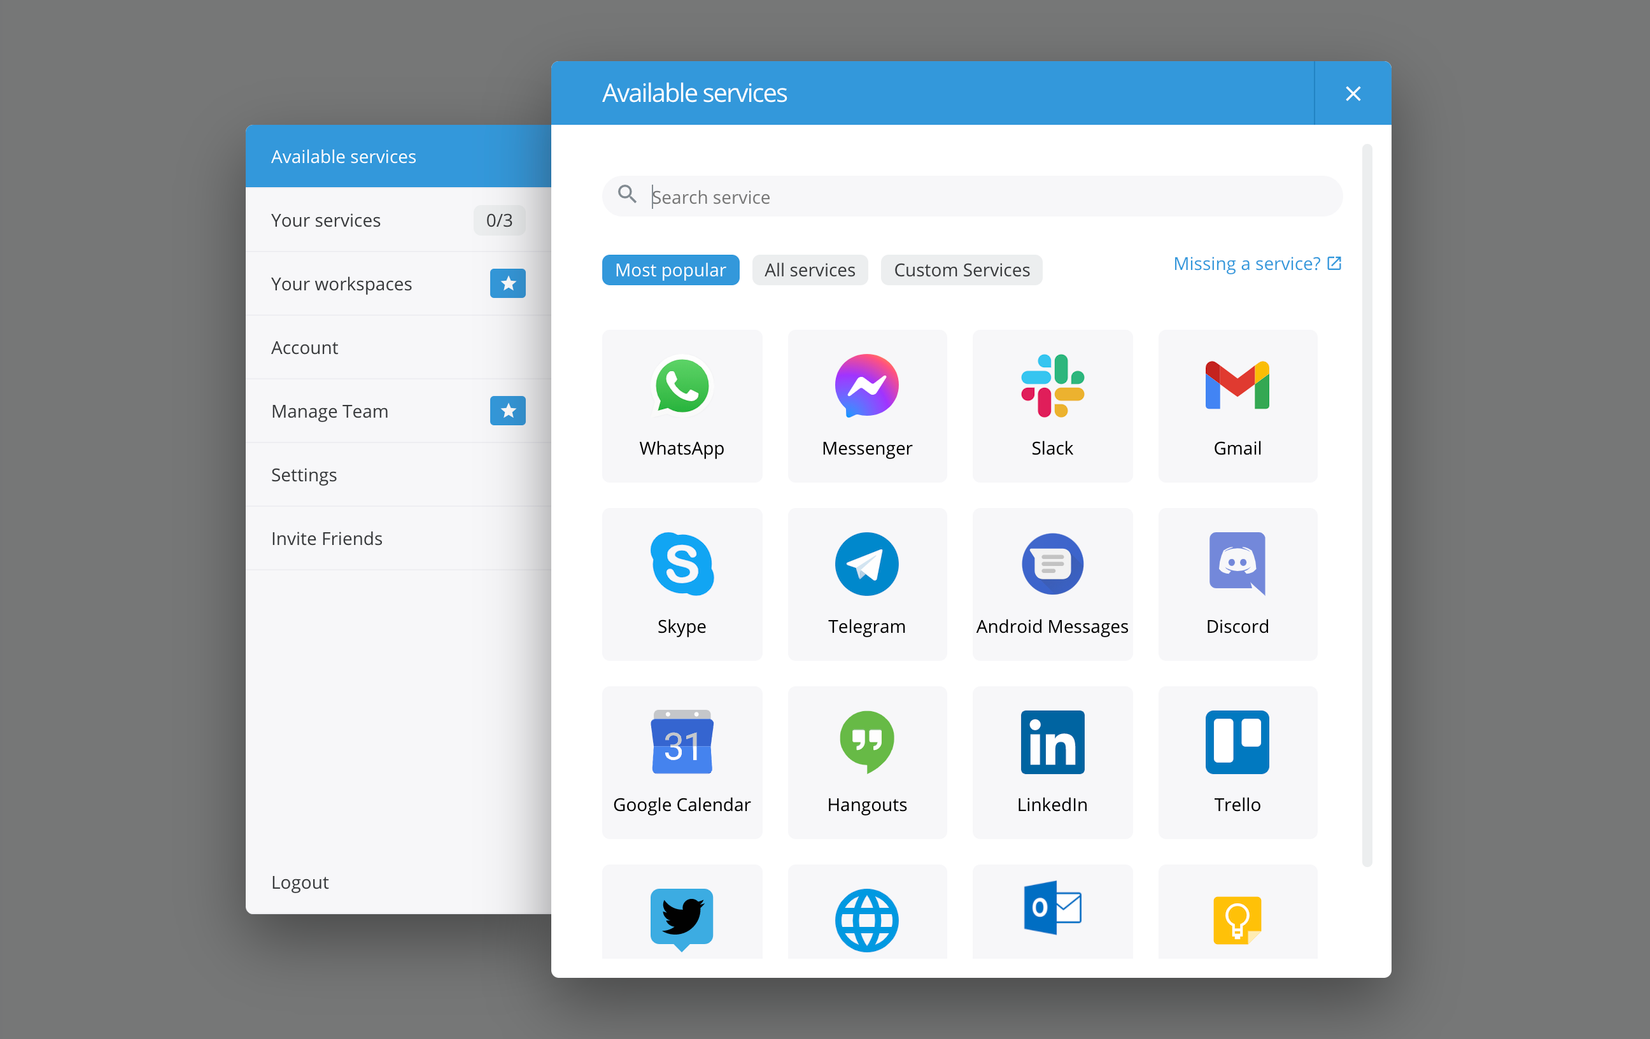Screen dimensions: 1650x1039
Task: Click the services list vertical scrollbar
Action: coord(1367,505)
